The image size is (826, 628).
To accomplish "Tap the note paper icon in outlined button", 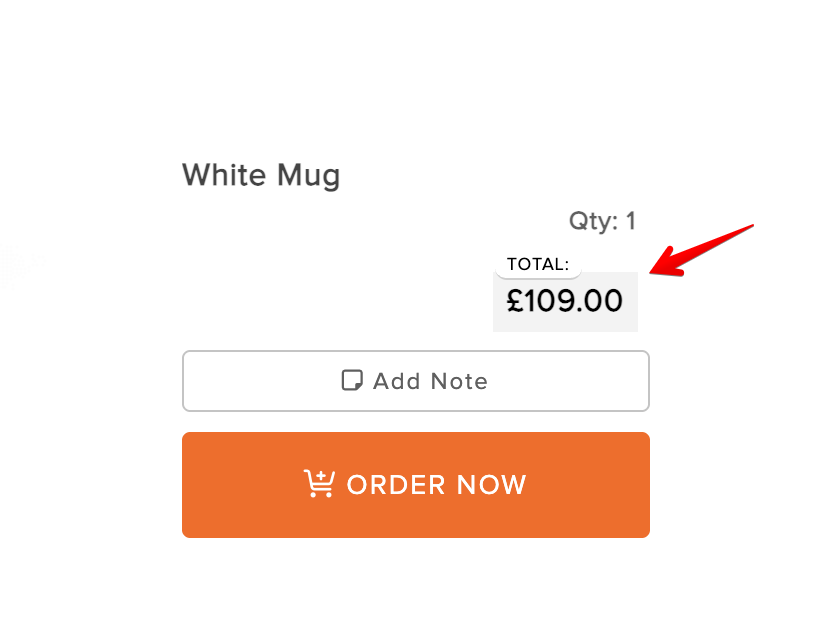I will [352, 380].
